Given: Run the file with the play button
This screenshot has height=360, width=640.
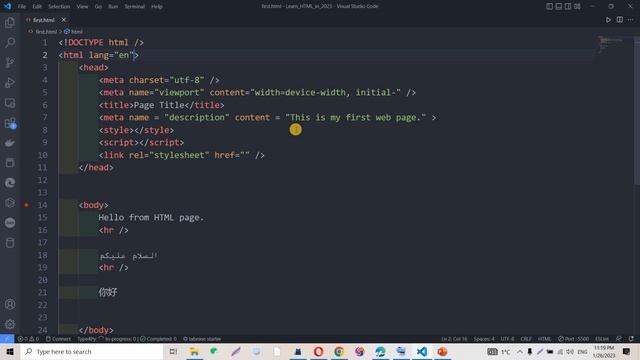Looking at the screenshot, I should click(608, 20).
